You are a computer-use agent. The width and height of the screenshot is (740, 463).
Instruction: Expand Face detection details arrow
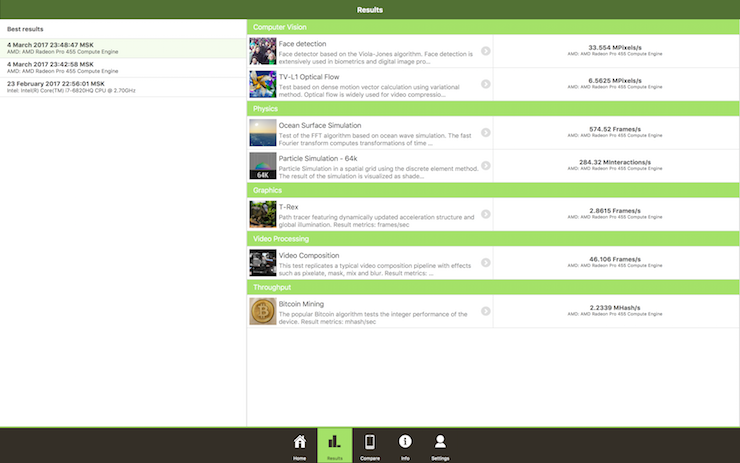coord(486,51)
